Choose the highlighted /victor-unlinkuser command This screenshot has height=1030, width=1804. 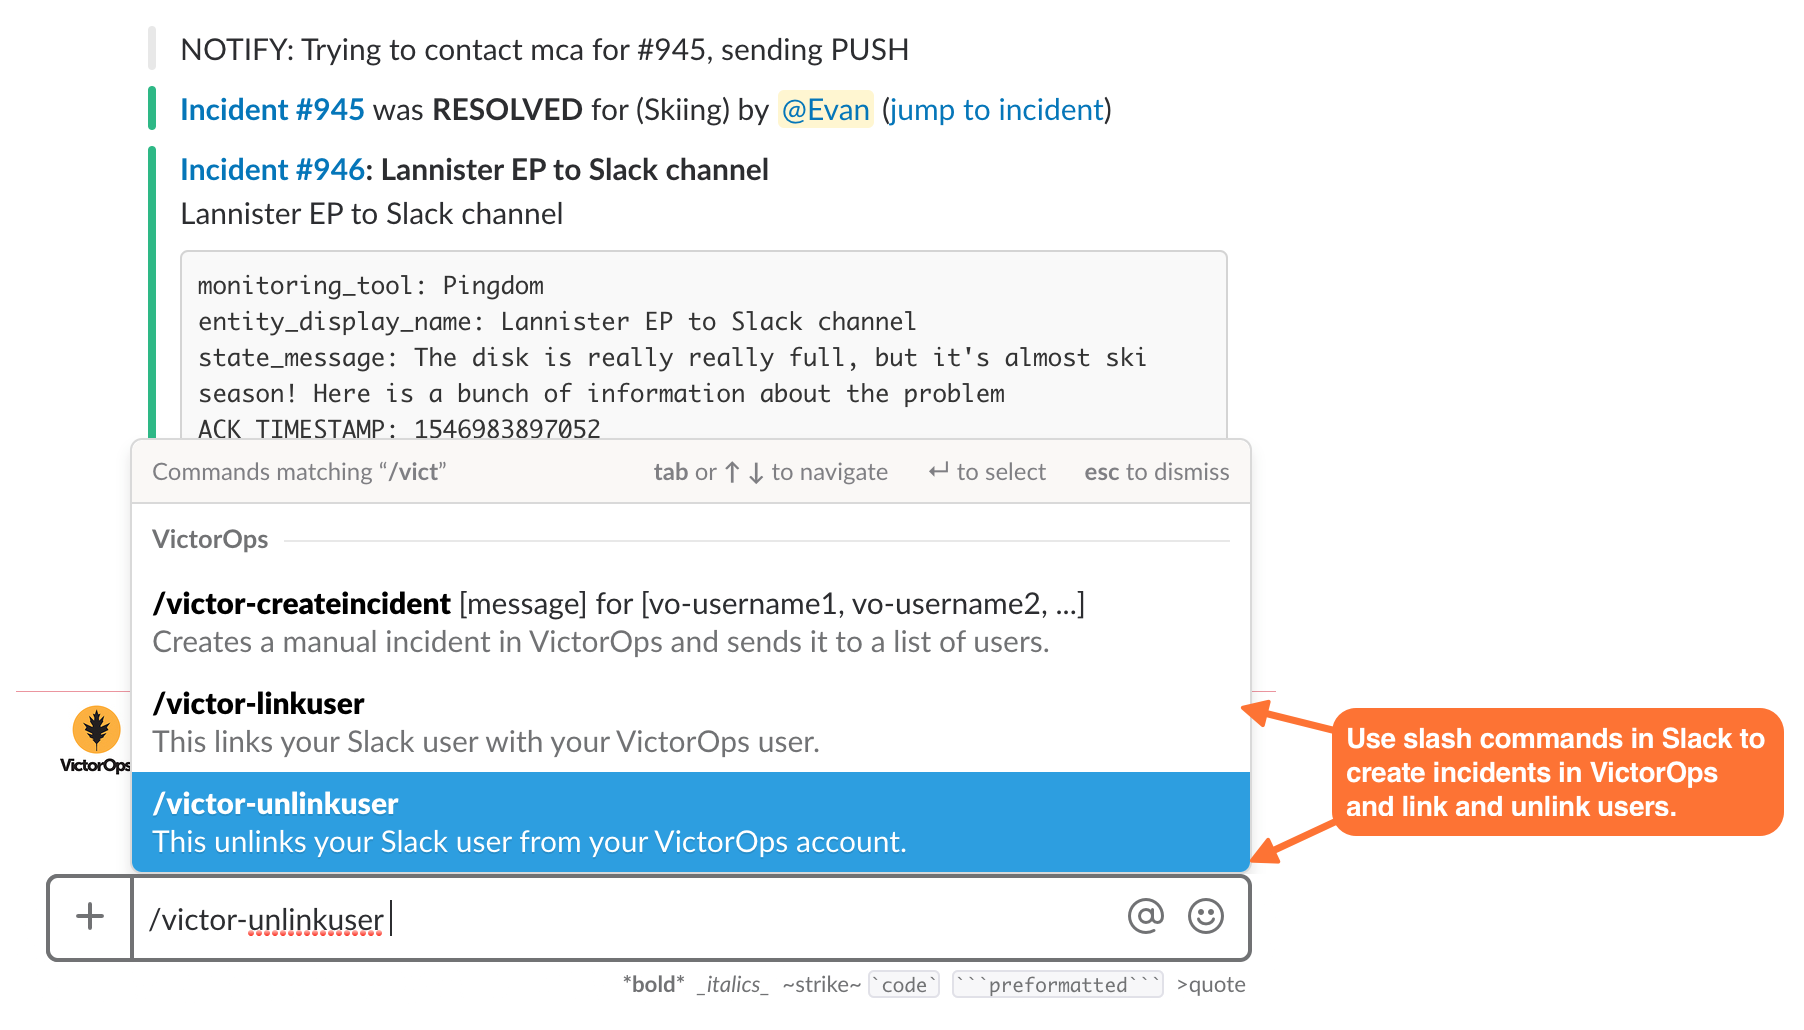pos(691,822)
